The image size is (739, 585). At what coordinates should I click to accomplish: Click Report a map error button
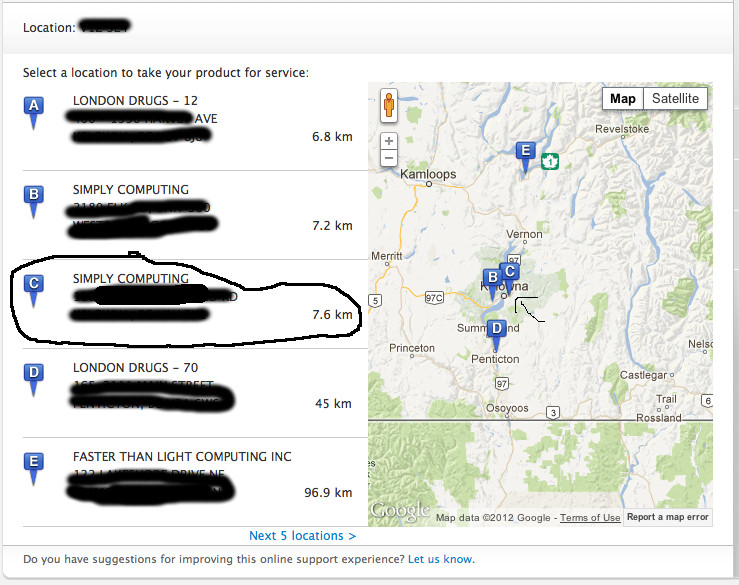[667, 517]
